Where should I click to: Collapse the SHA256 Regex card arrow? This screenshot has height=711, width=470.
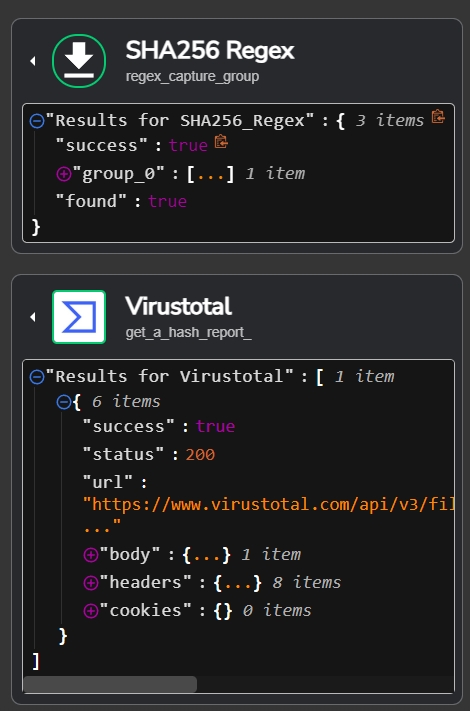[33, 61]
